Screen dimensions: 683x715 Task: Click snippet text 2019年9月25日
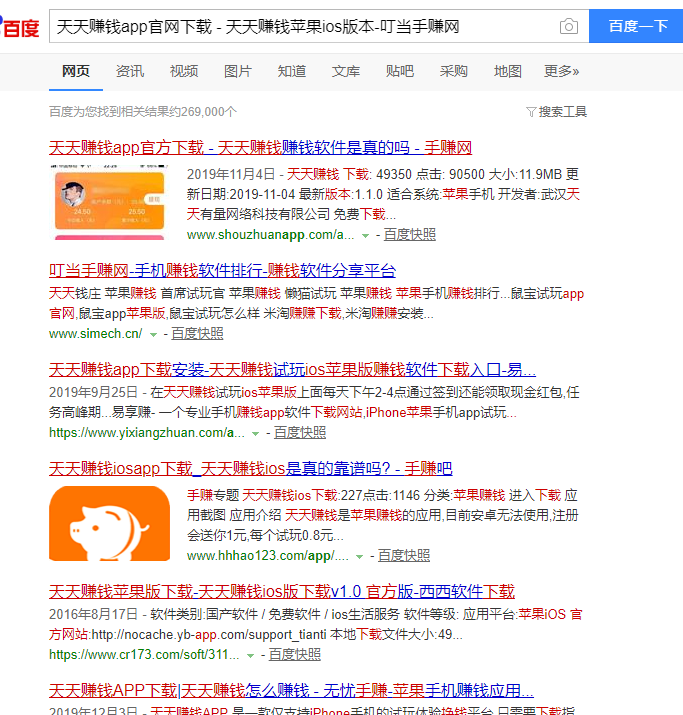click(93, 392)
